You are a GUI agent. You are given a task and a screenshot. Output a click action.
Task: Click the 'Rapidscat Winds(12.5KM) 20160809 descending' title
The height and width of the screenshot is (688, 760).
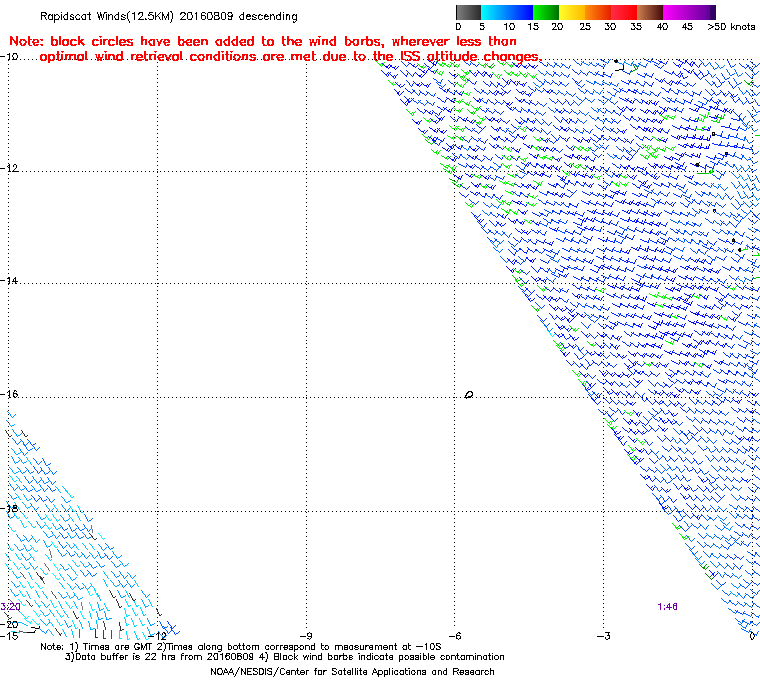tap(169, 16)
